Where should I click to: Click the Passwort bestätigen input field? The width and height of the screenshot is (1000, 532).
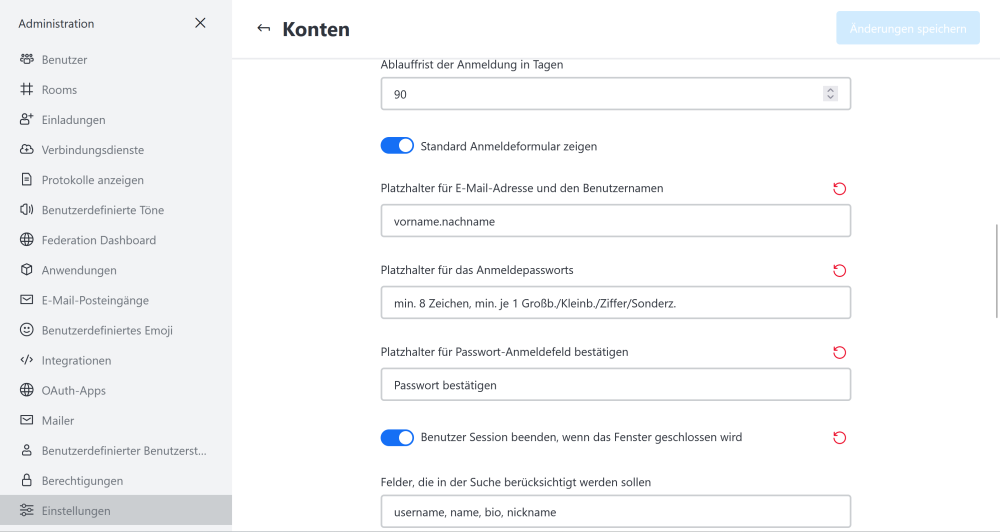[615, 385]
